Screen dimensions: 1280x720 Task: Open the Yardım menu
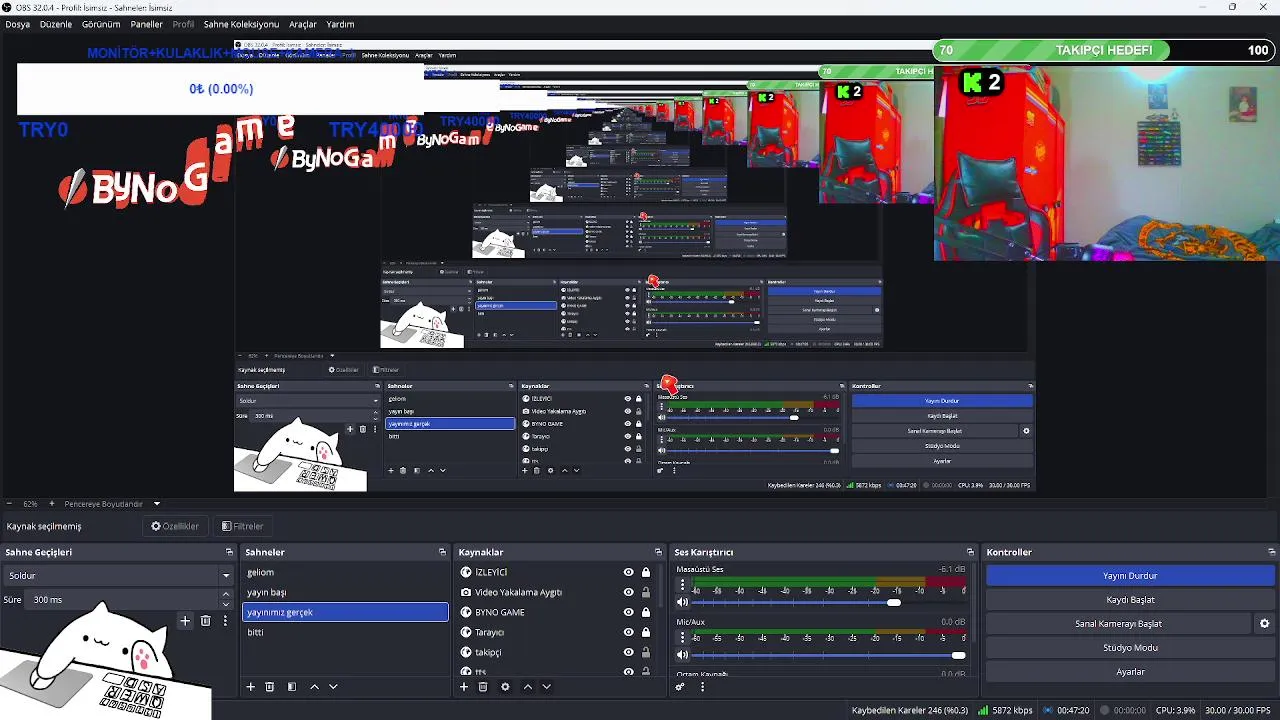point(340,24)
